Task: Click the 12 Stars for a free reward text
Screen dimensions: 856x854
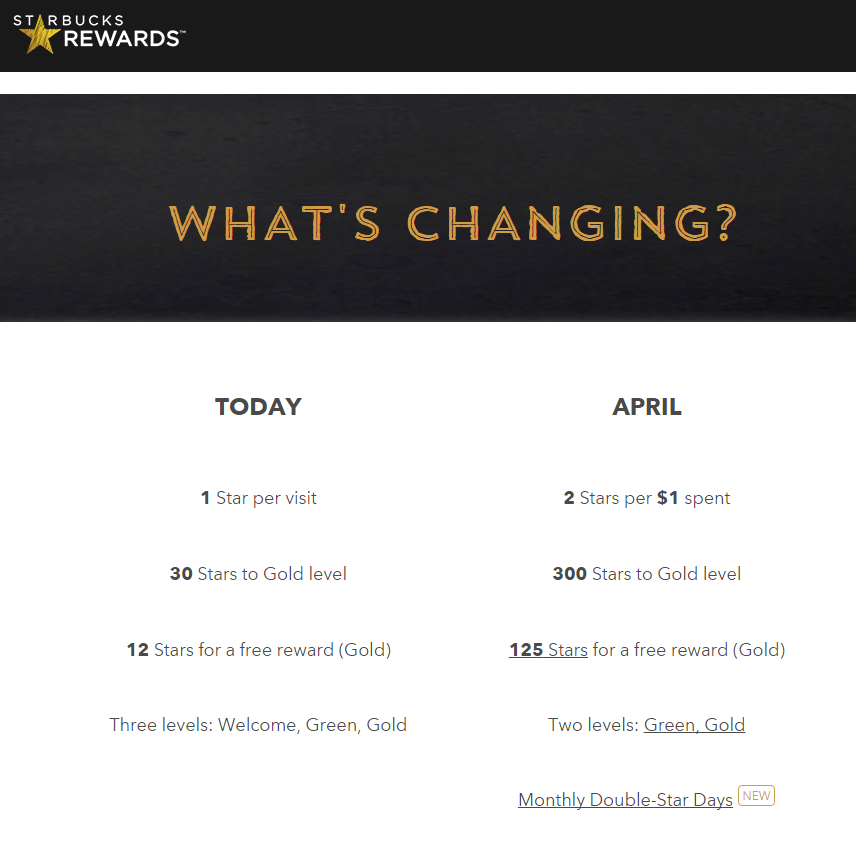Action: click(259, 650)
